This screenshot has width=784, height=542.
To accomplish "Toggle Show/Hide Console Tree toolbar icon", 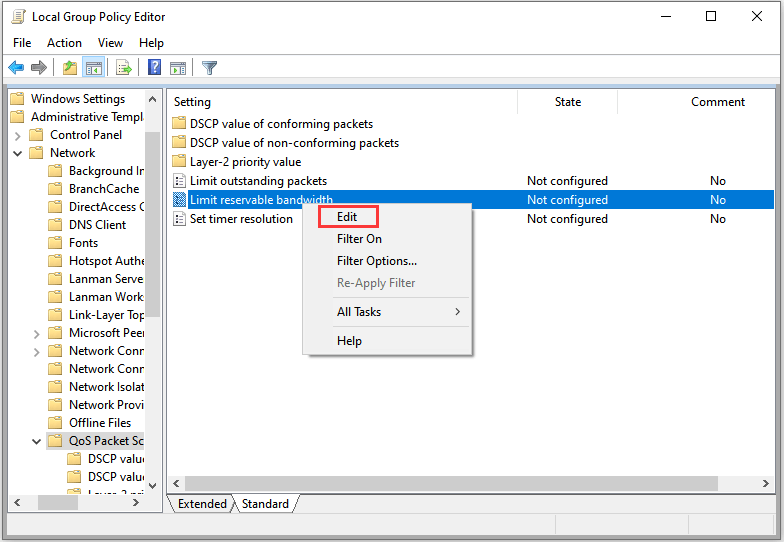I will coord(94,68).
